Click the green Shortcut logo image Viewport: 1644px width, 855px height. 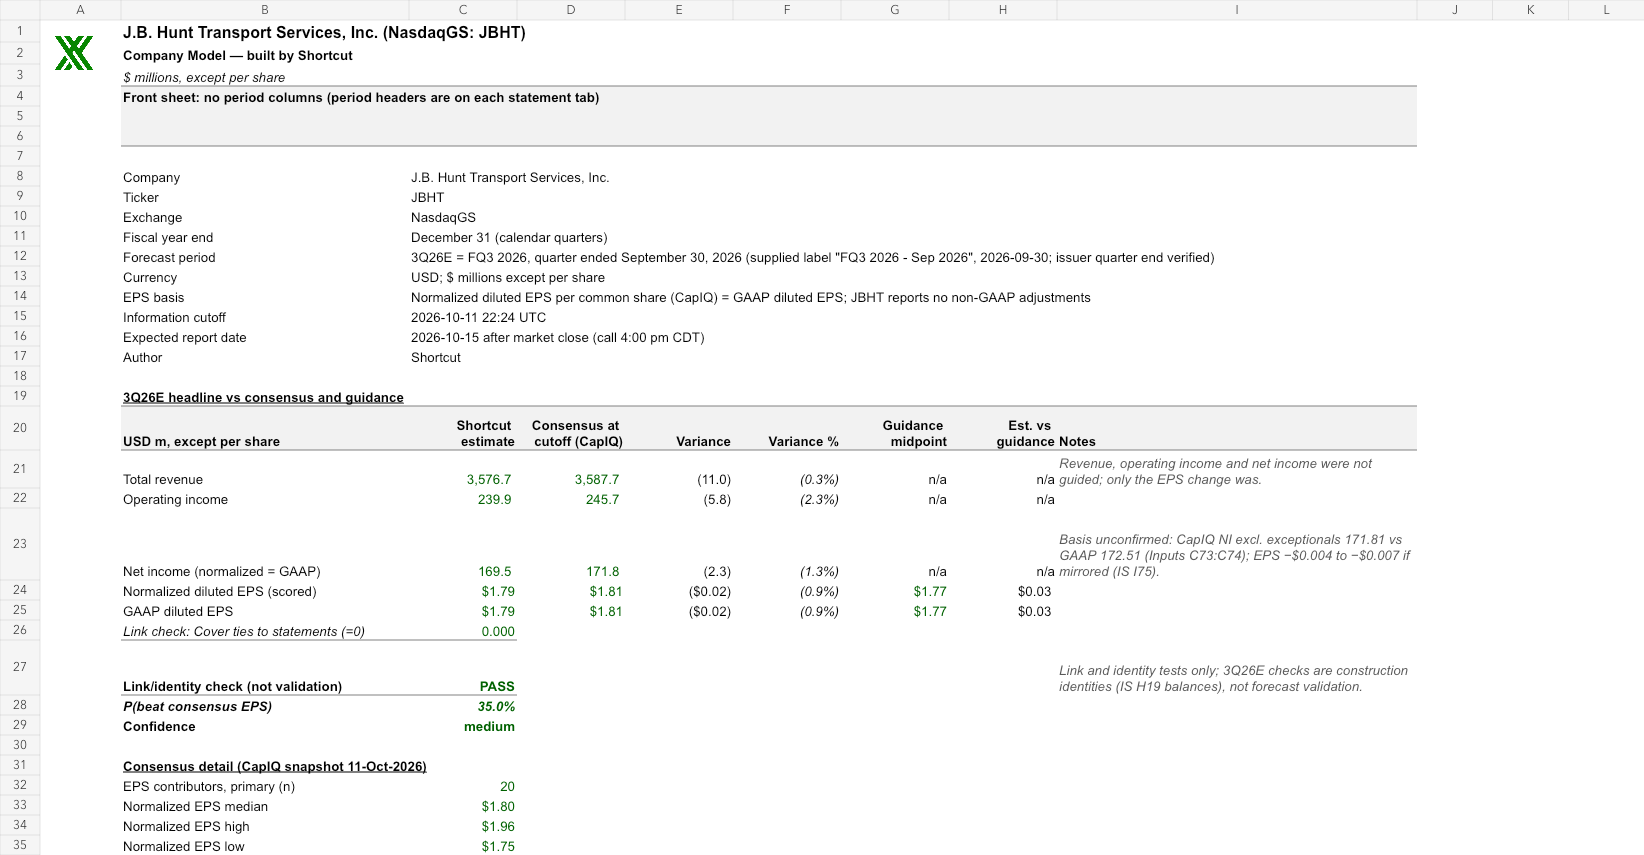(74, 53)
